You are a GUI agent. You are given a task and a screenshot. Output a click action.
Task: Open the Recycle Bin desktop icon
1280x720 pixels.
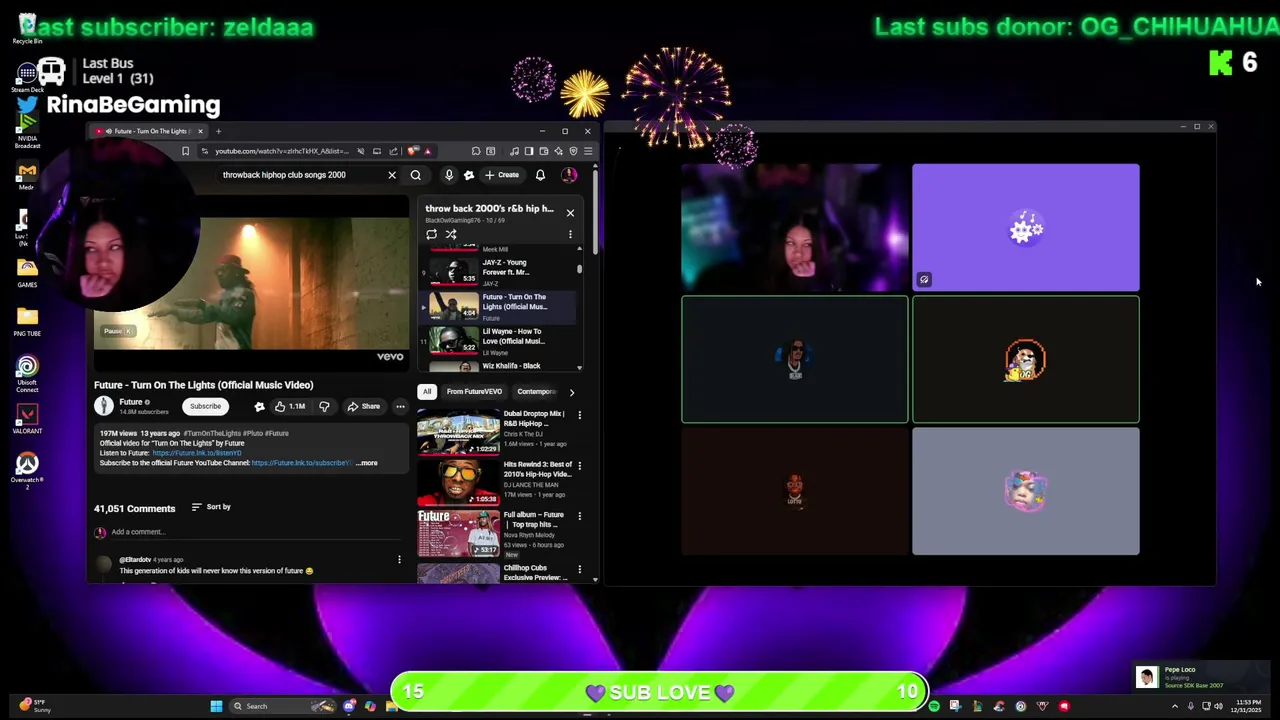pos(27,28)
